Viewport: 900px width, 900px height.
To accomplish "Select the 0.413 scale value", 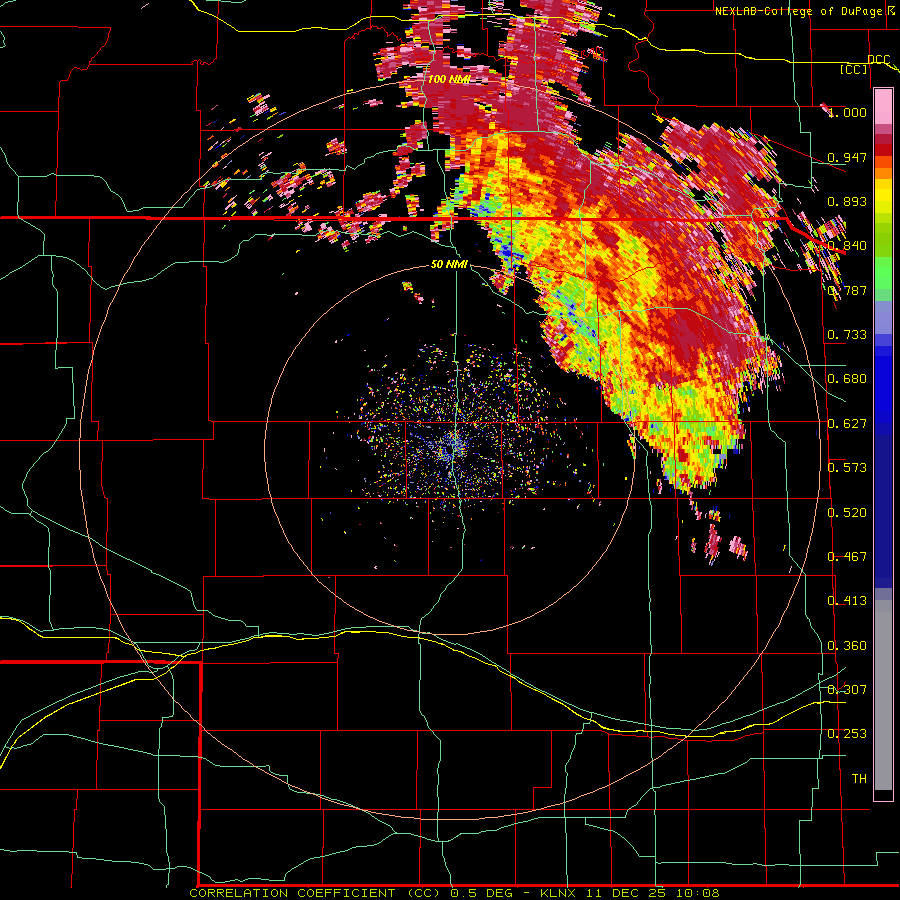I will [847, 600].
